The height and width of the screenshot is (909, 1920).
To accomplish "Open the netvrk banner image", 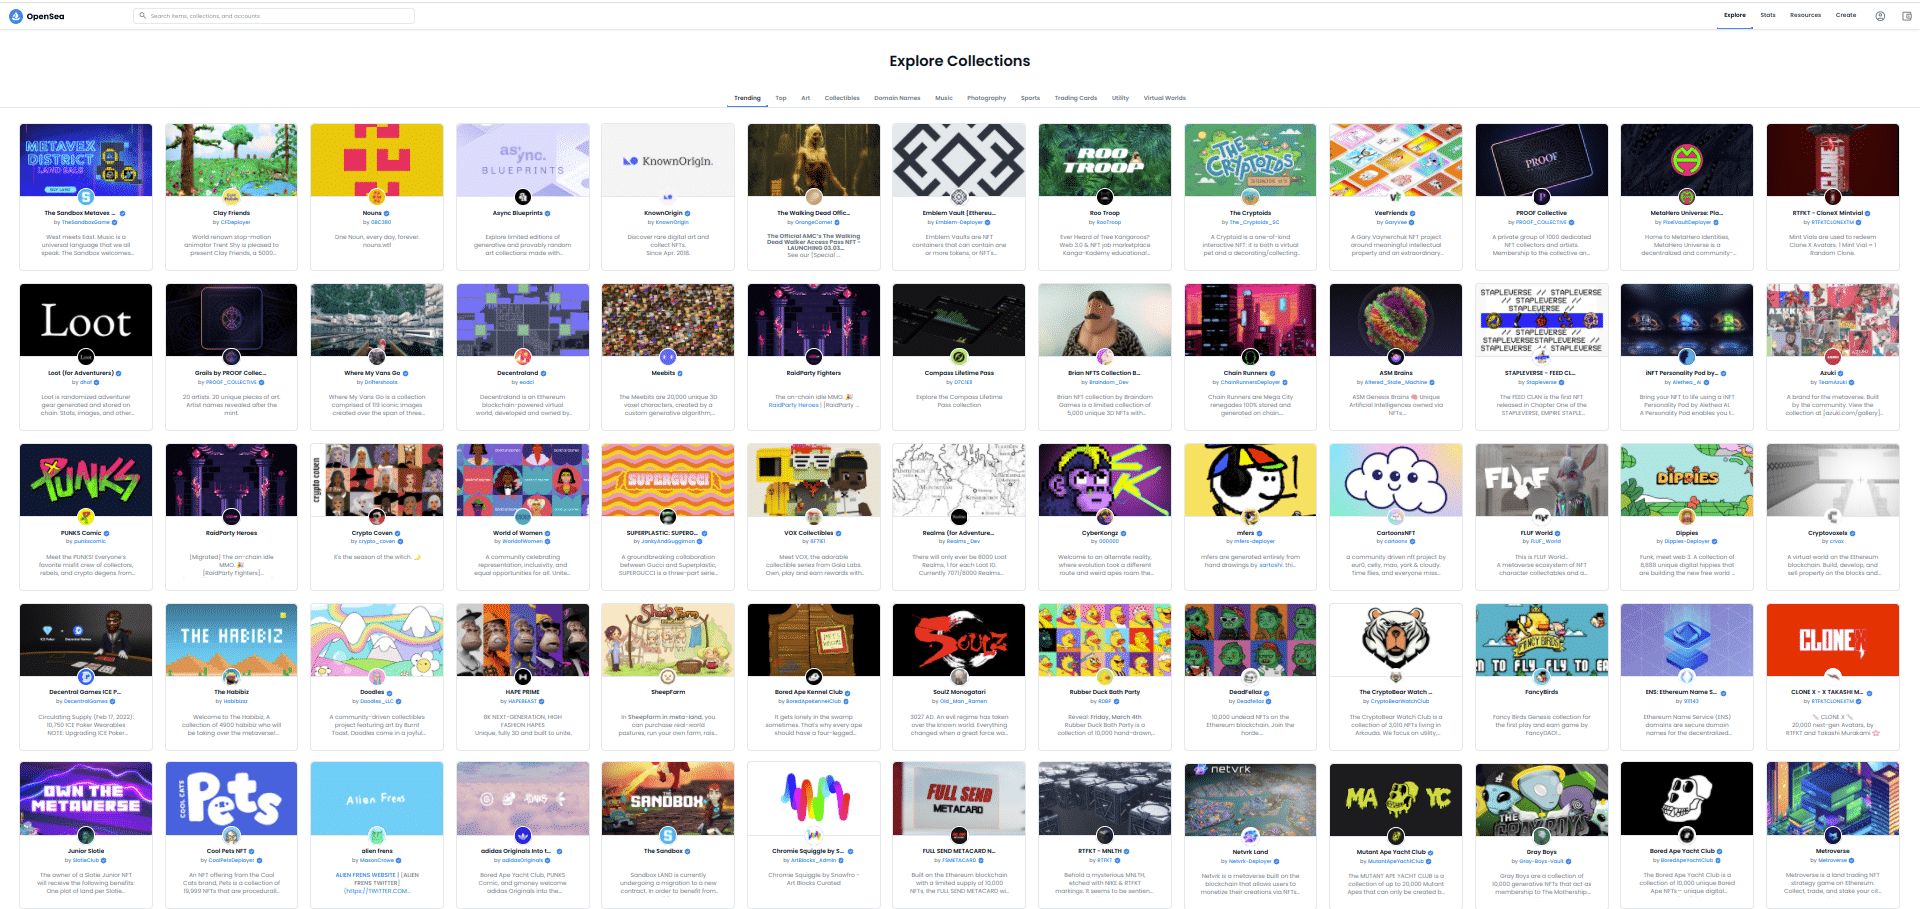I will (1250, 799).
